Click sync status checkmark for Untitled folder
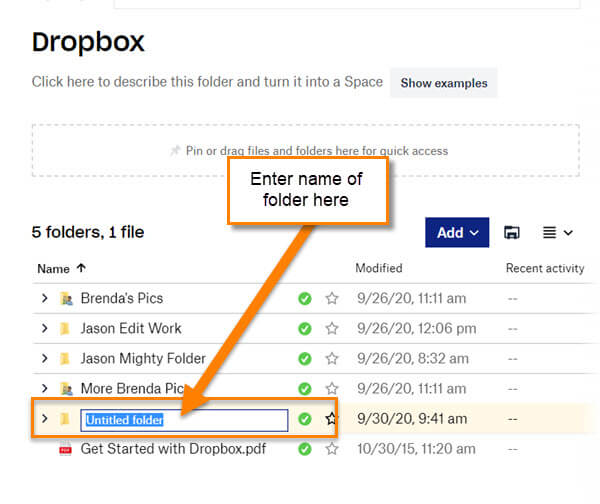Screen dimensions: 600x504 coord(305,419)
